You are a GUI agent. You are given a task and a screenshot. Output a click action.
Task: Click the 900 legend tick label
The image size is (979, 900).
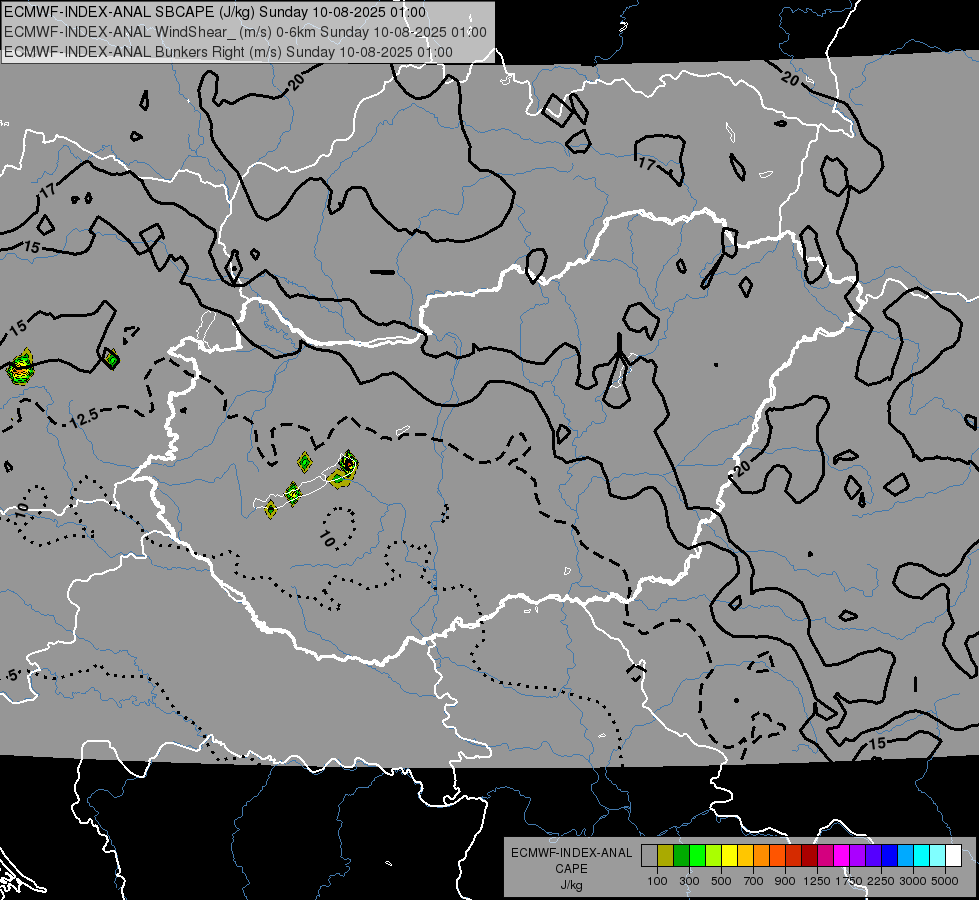tap(785, 881)
